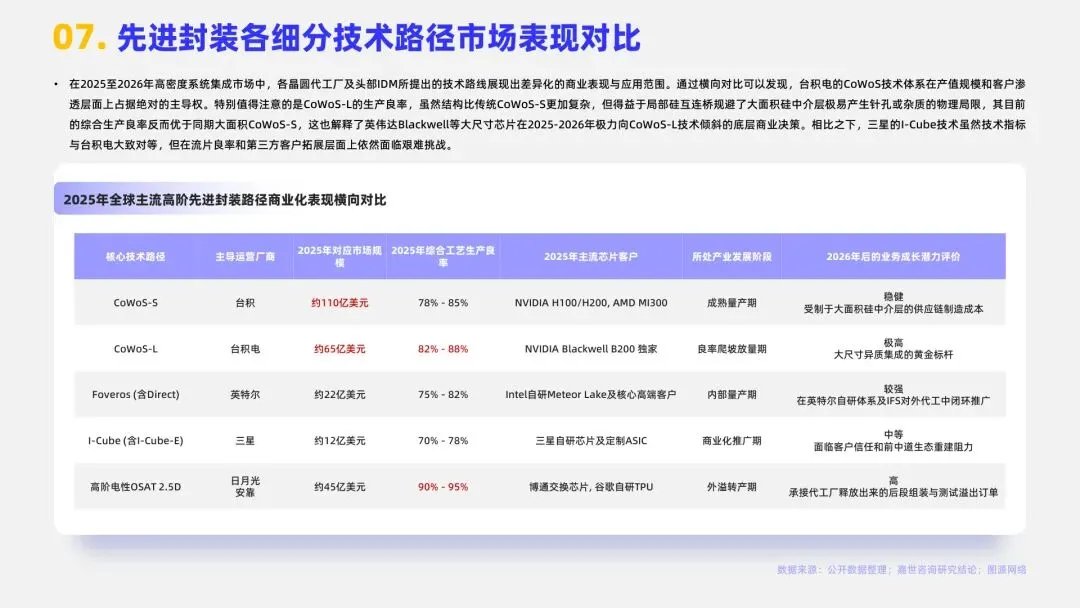Click market size 约12亿美元

(340, 441)
